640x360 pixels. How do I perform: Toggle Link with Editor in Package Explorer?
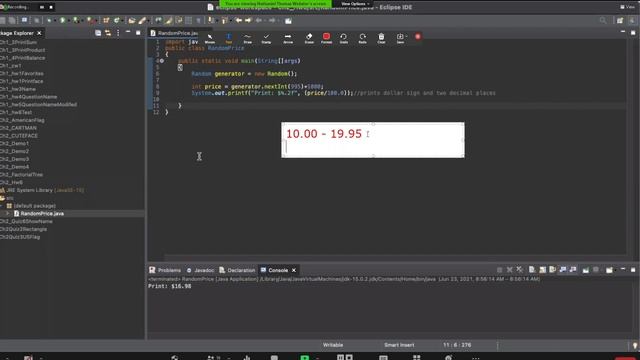tap(108, 33)
